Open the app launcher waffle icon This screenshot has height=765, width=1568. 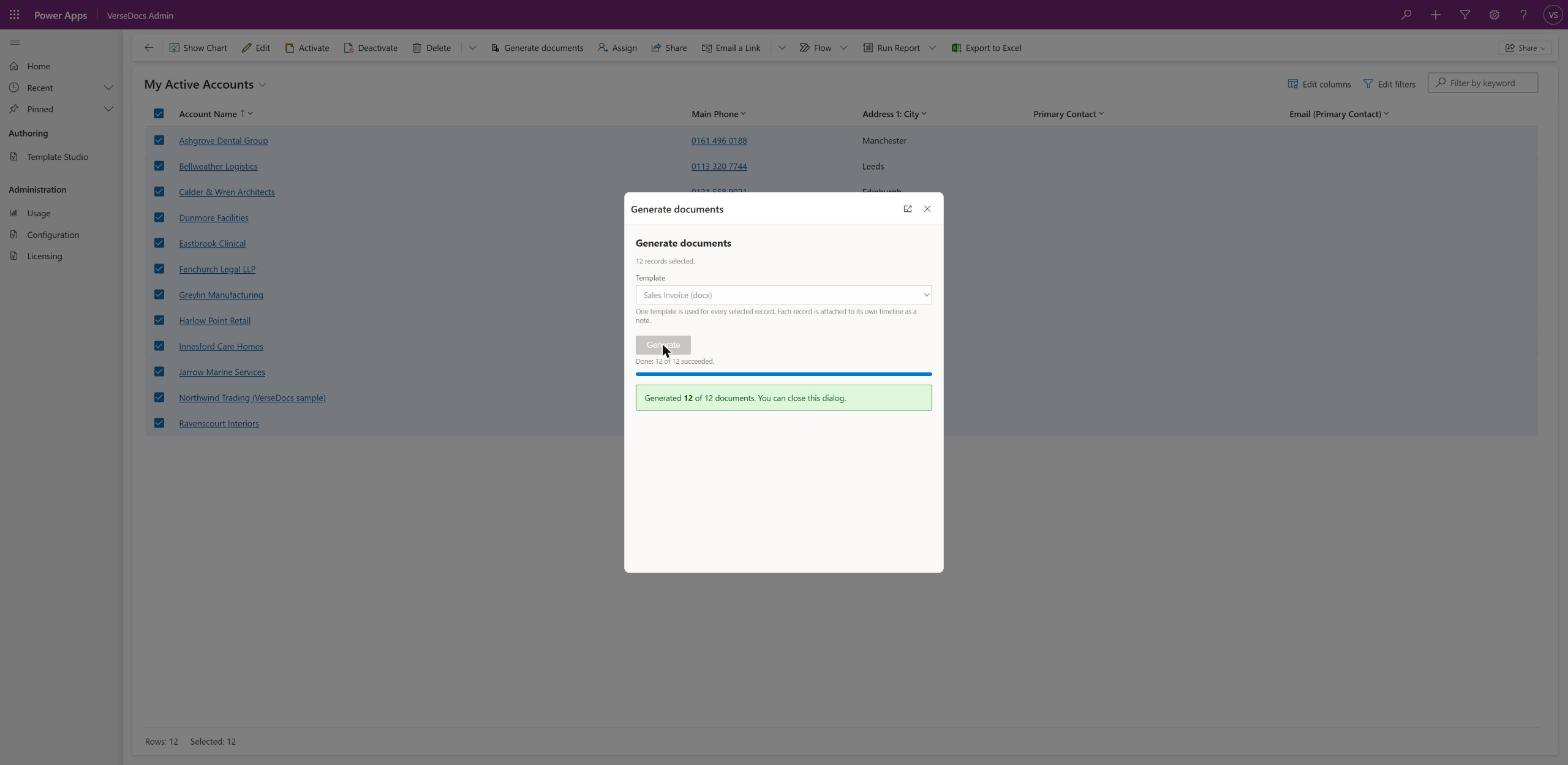14,15
